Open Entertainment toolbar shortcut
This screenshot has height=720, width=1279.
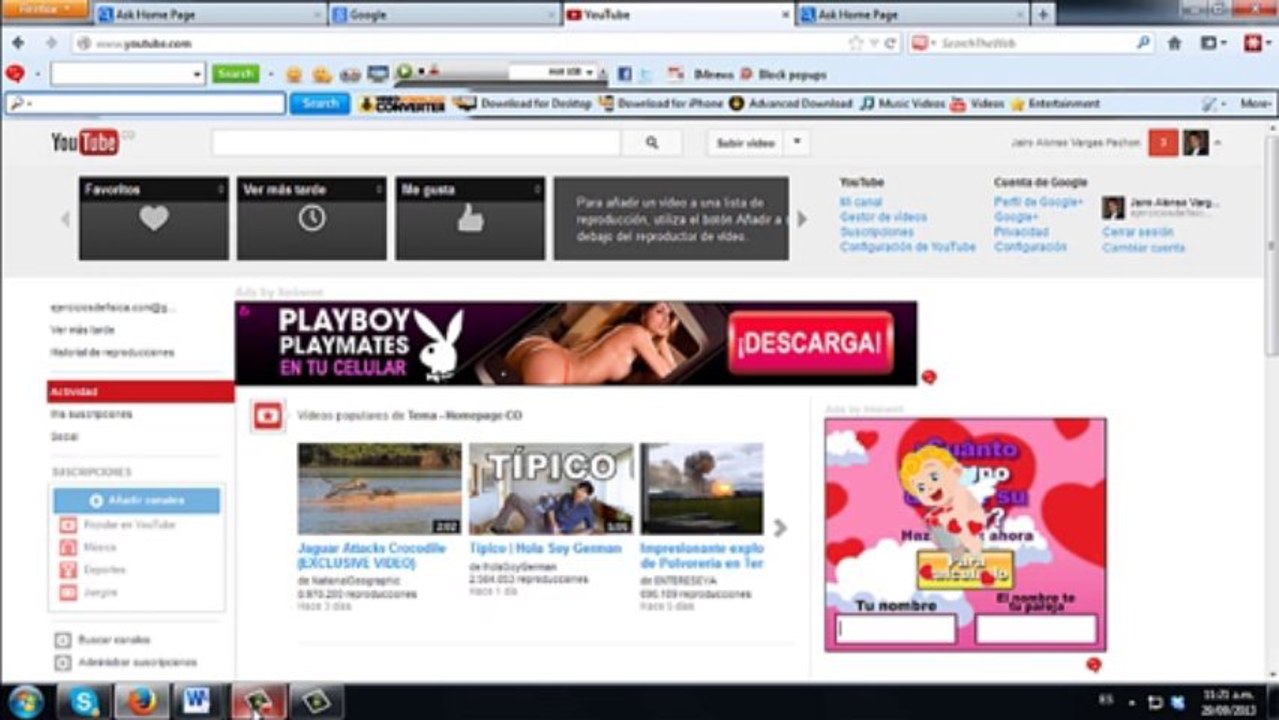[1055, 103]
